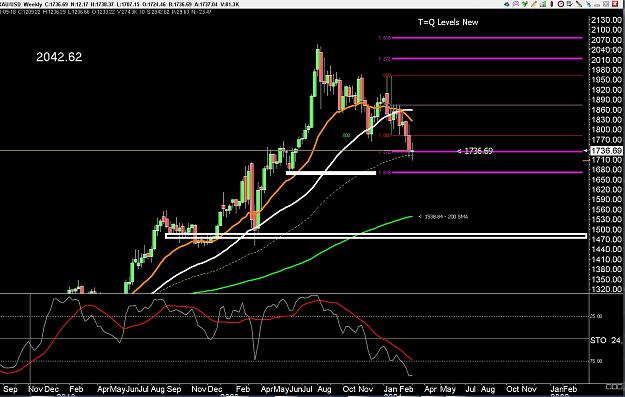
Task: Click the black vertical arrows icon
Action: (x=552, y=4)
